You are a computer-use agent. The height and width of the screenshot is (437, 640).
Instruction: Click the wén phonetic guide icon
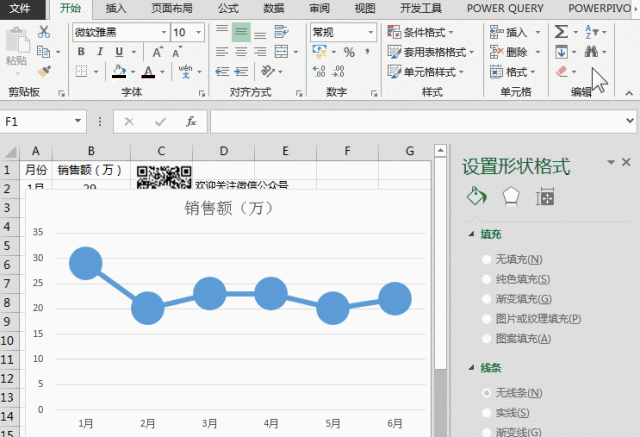point(185,72)
